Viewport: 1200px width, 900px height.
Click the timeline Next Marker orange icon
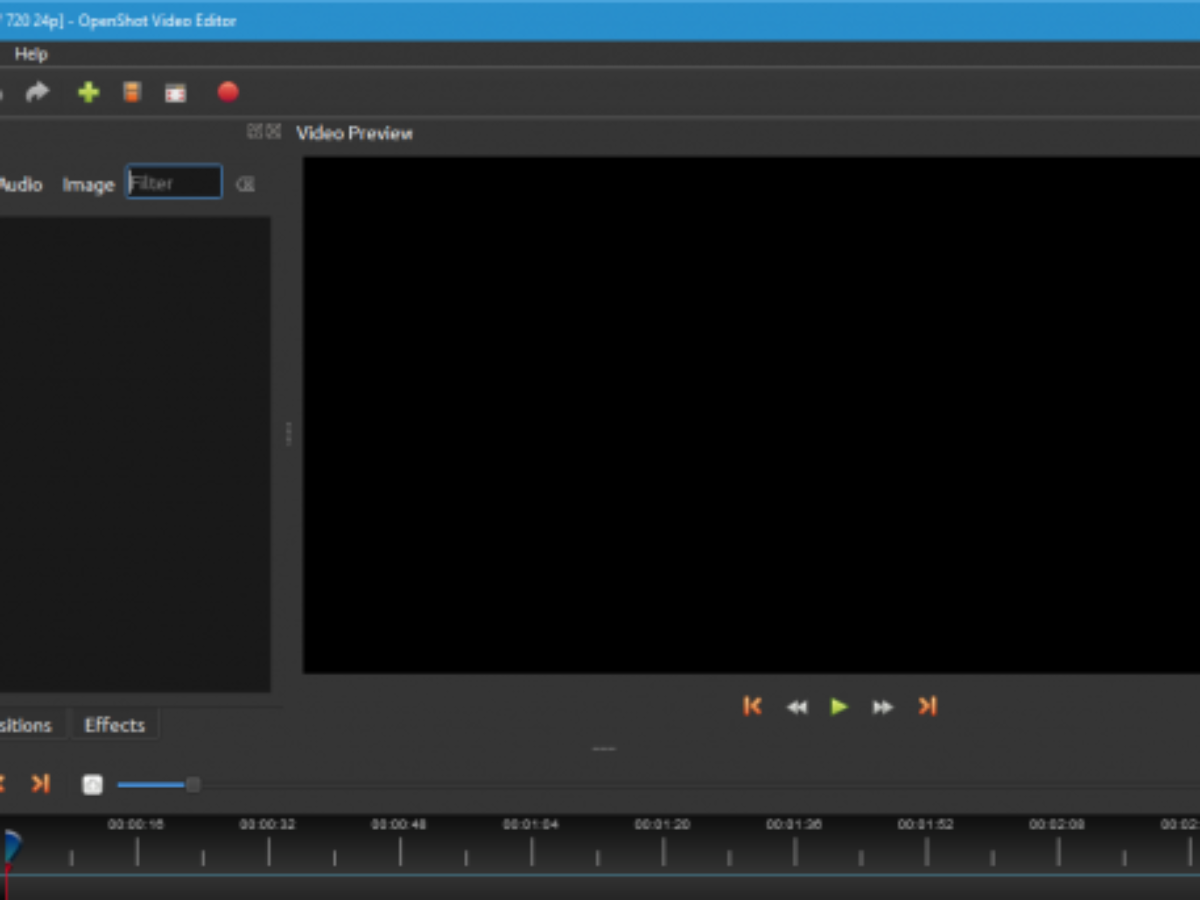point(40,784)
